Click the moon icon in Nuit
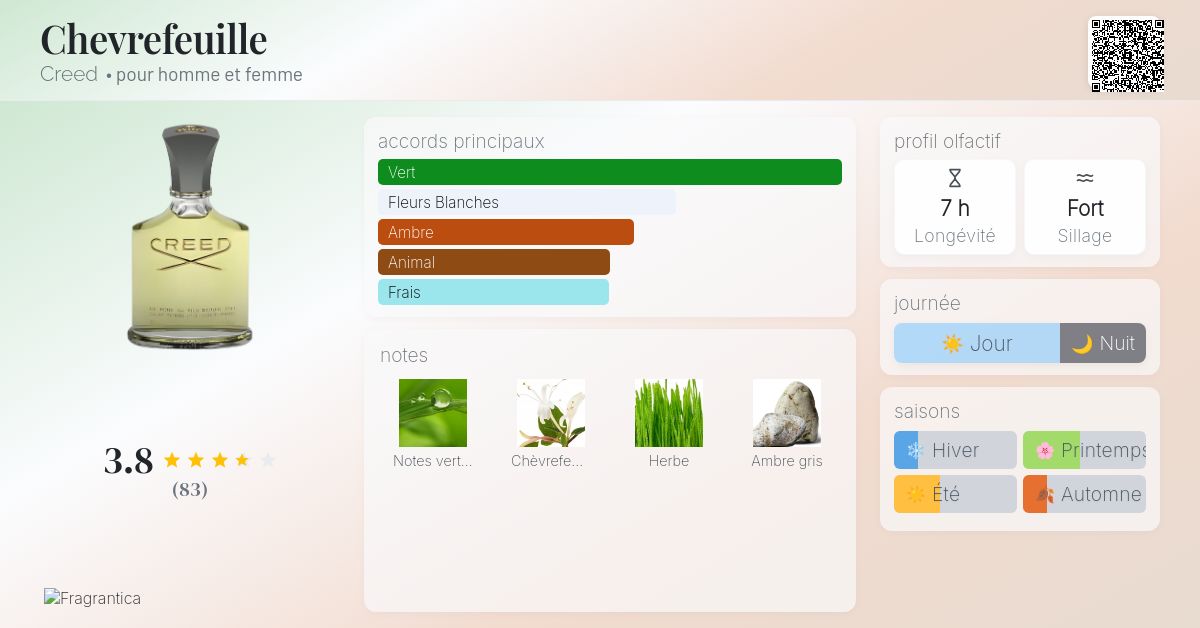Image resolution: width=1200 pixels, height=628 pixels. [1082, 344]
